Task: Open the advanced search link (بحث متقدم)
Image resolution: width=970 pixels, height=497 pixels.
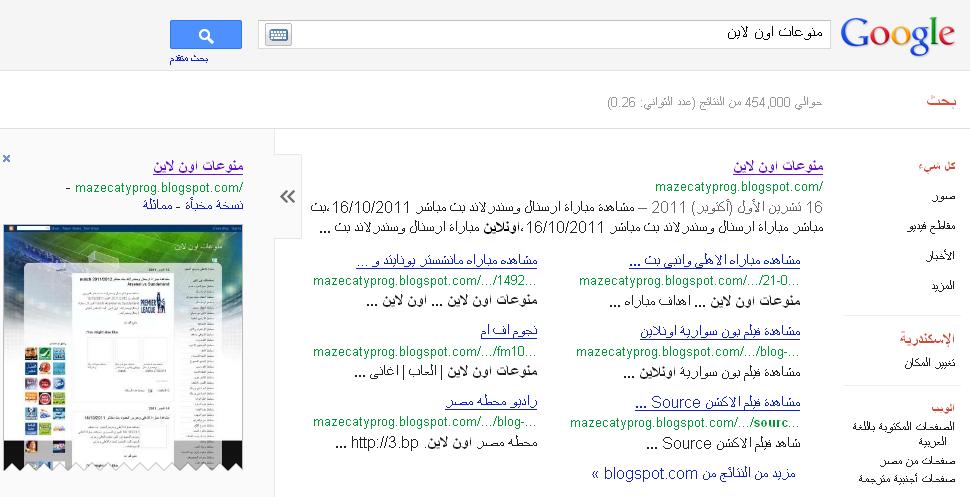Action: [189, 59]
